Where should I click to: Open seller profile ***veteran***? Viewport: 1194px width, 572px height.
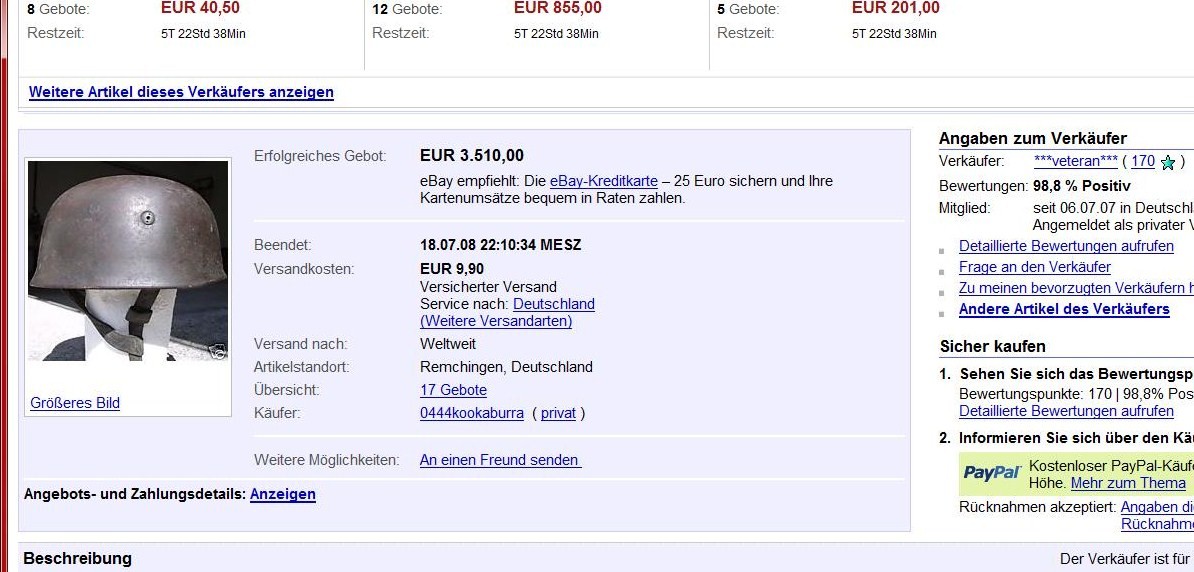1075,161
